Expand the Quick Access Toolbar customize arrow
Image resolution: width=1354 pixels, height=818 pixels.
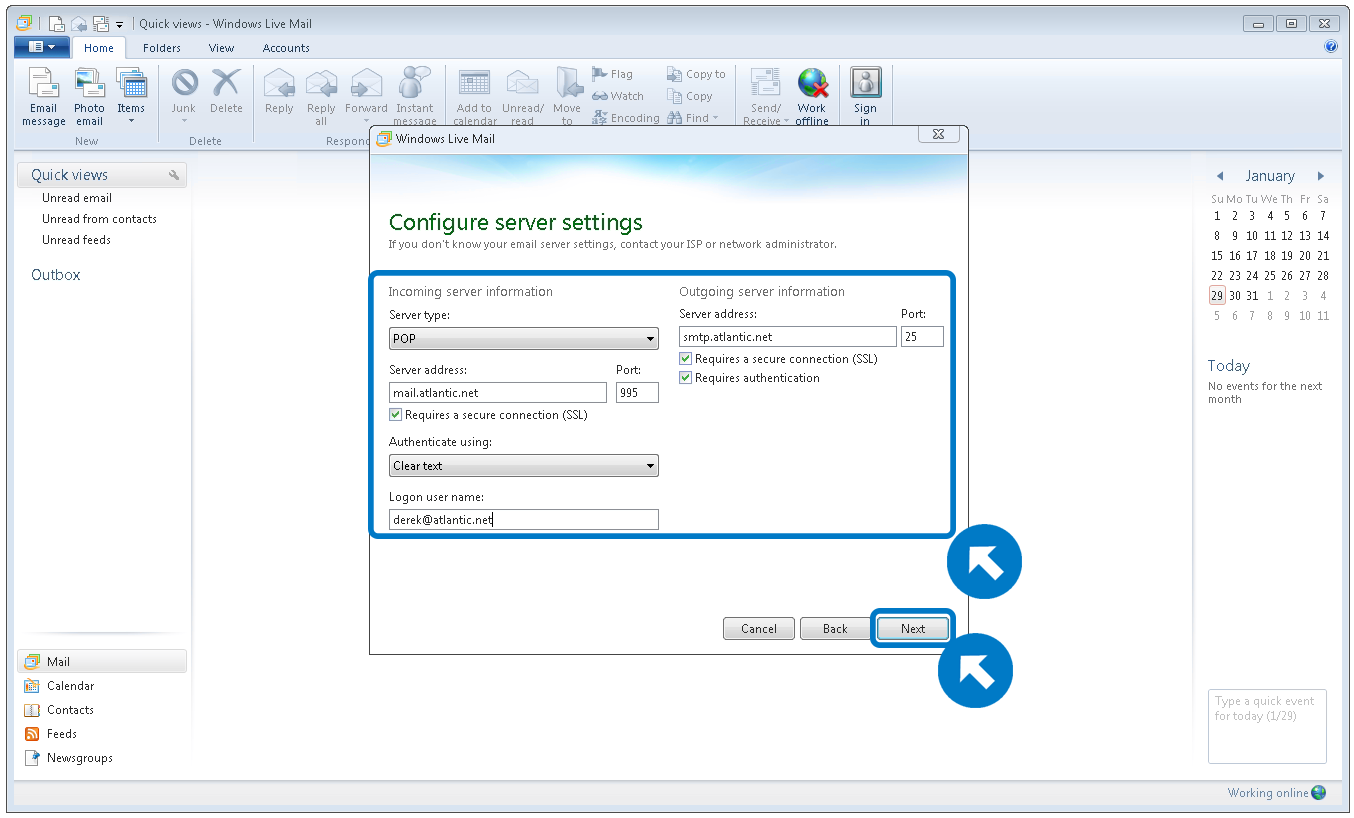tap(120, 23)
